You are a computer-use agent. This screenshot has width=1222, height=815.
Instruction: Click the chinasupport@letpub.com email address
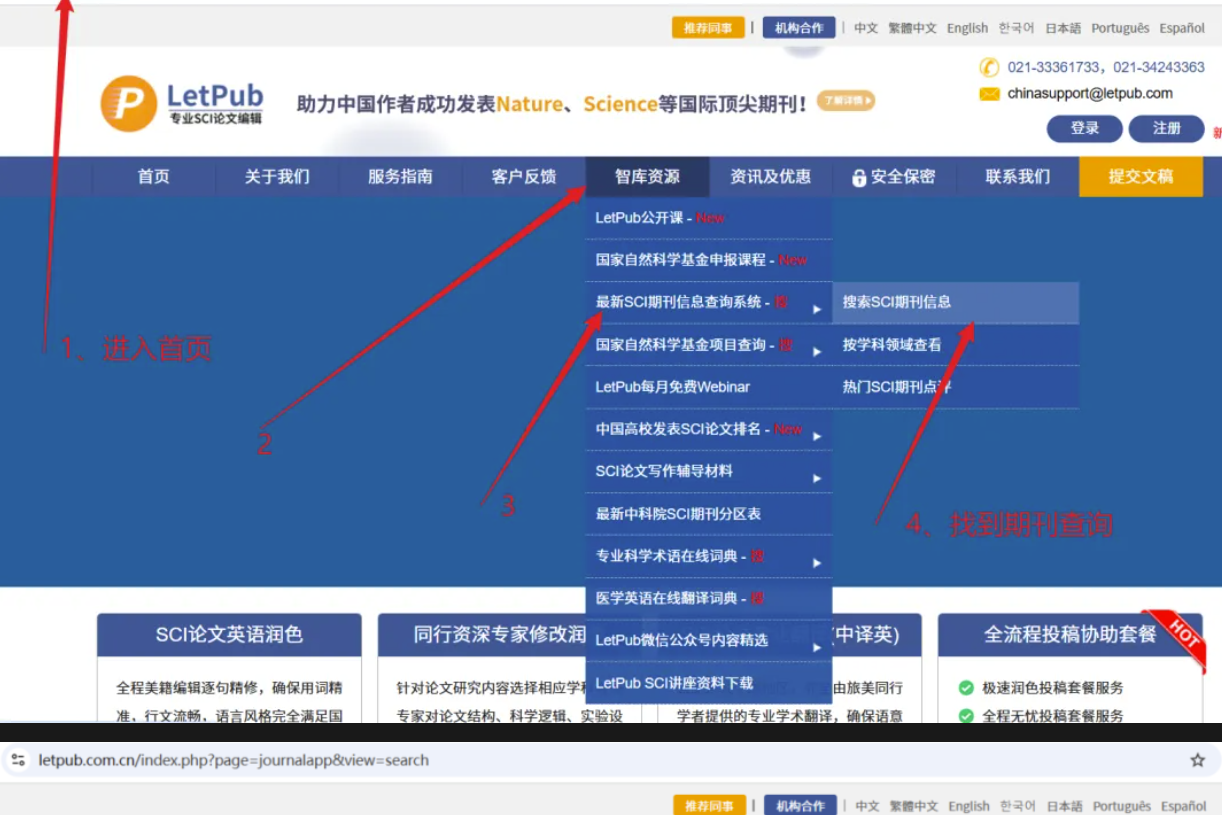tap(1090, 93)
